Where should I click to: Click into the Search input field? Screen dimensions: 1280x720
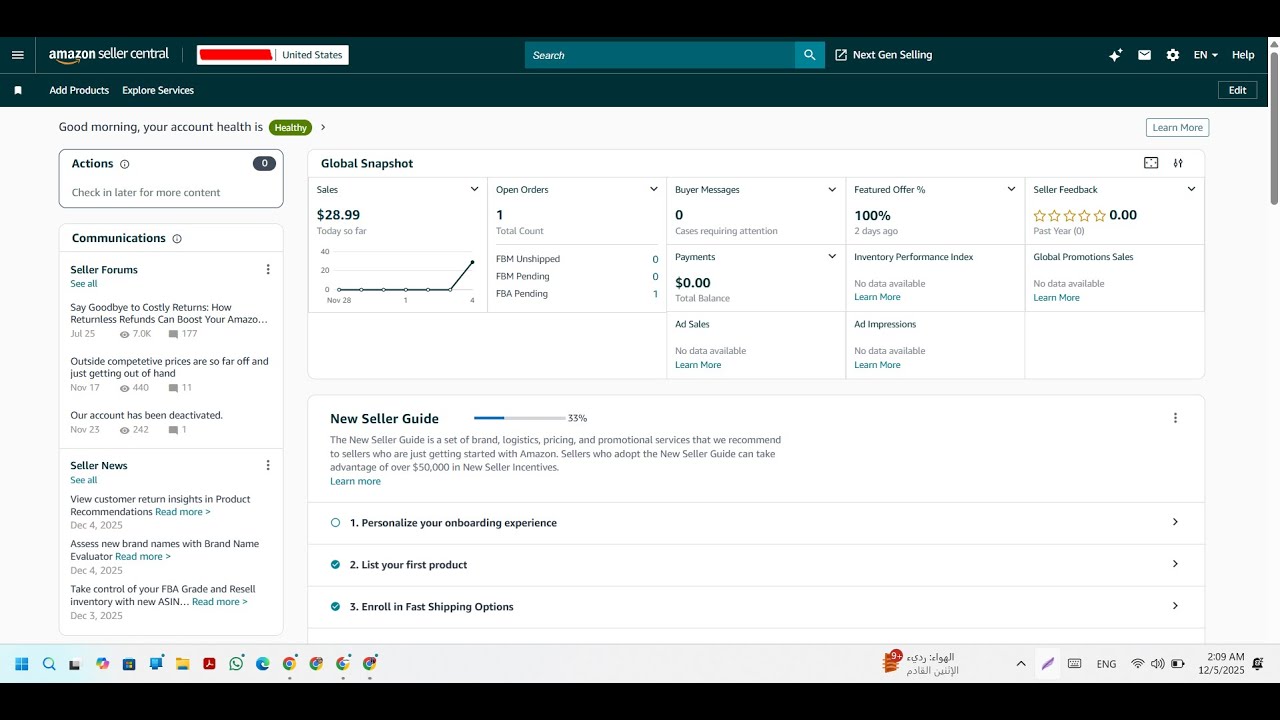(660, 55)
